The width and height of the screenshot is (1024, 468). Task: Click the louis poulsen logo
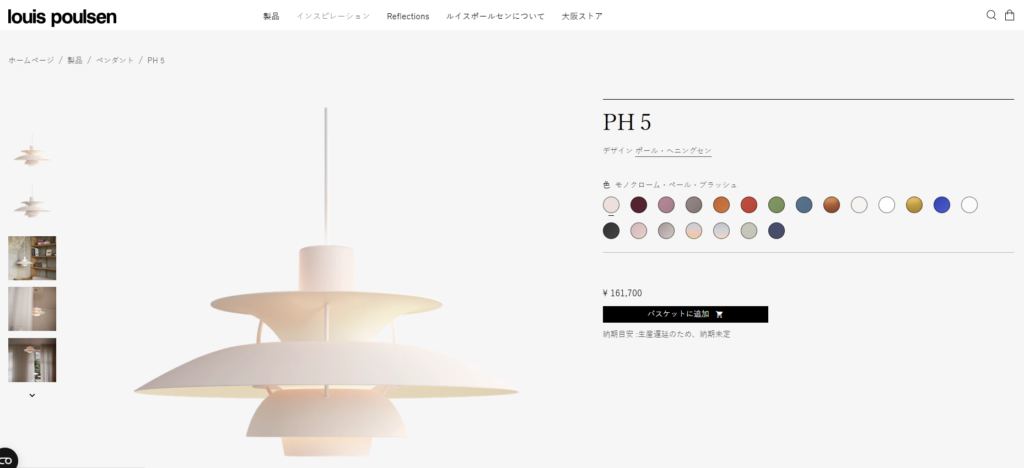pos(62,17)
